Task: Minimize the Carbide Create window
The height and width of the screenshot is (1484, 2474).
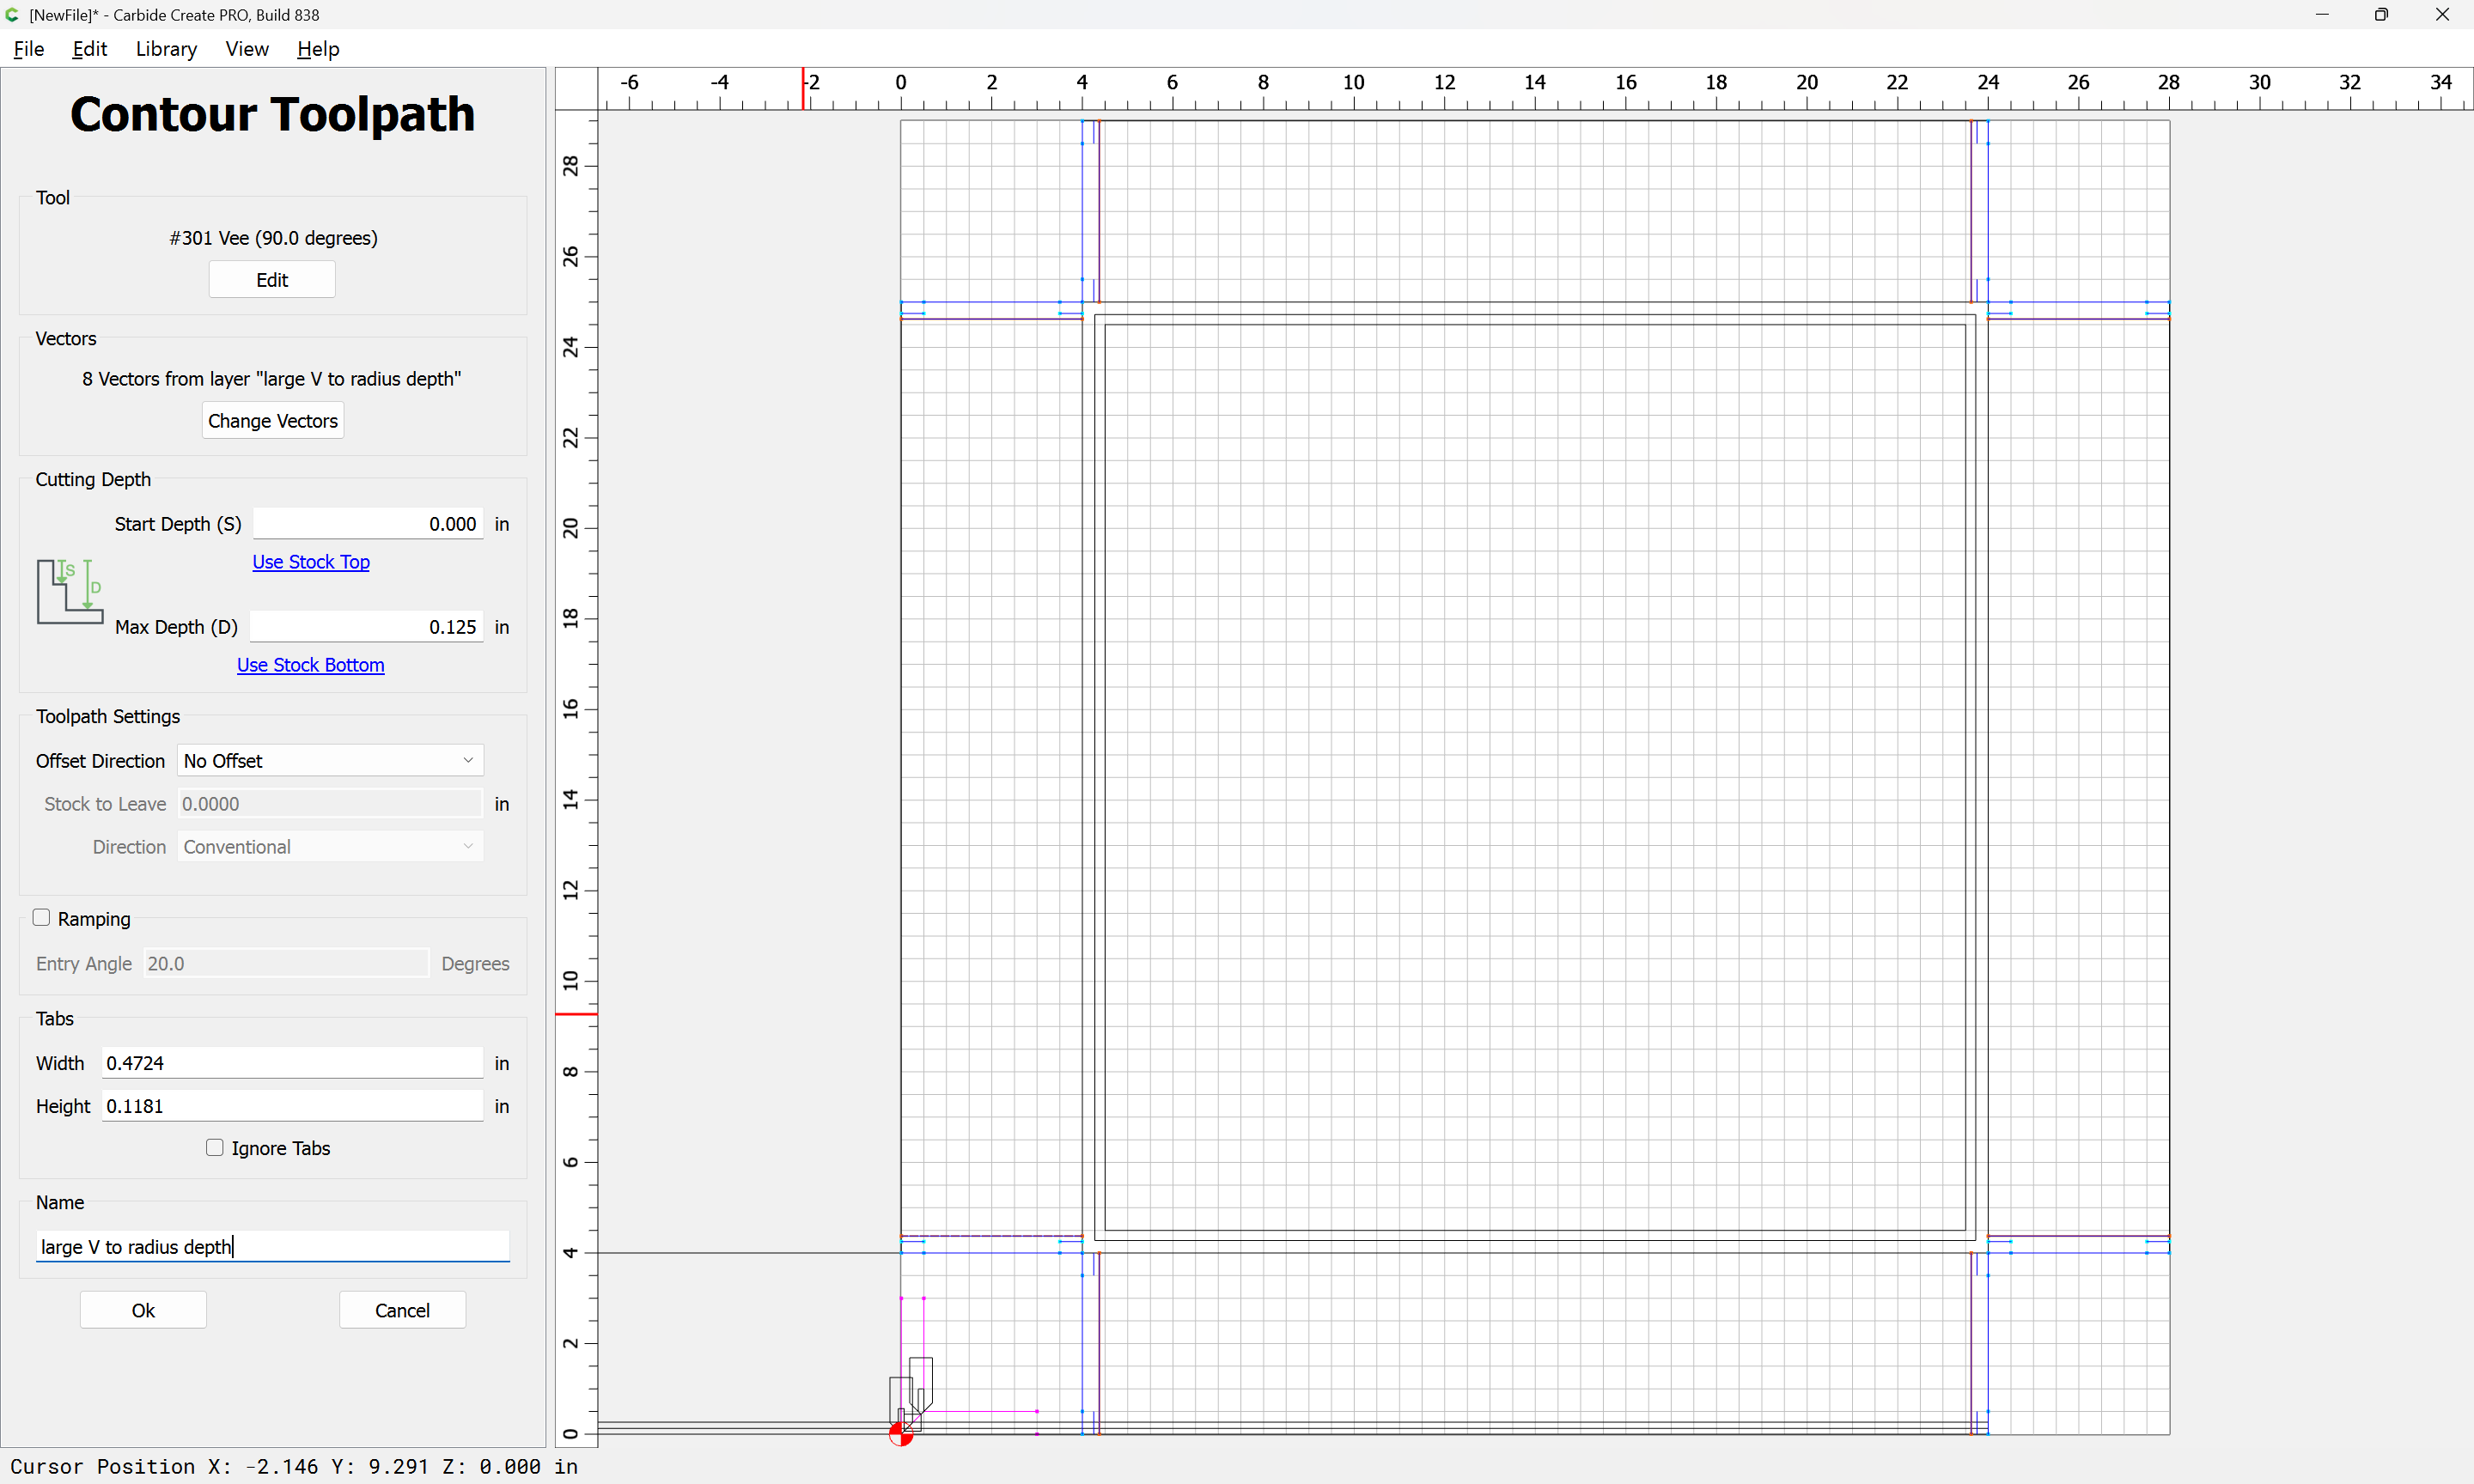Action: tap(2321, 15)
